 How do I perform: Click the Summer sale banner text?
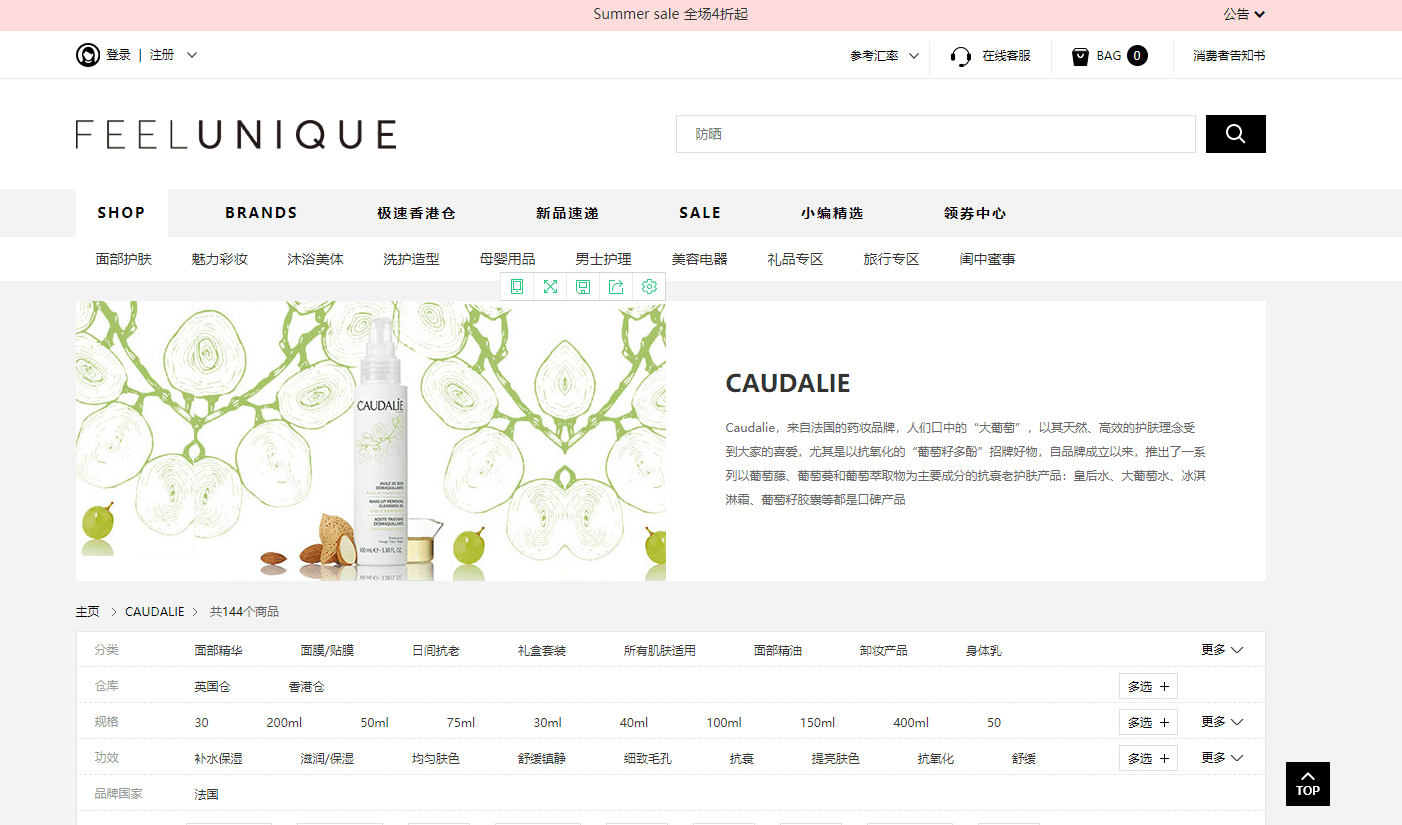tap(671, 14)
